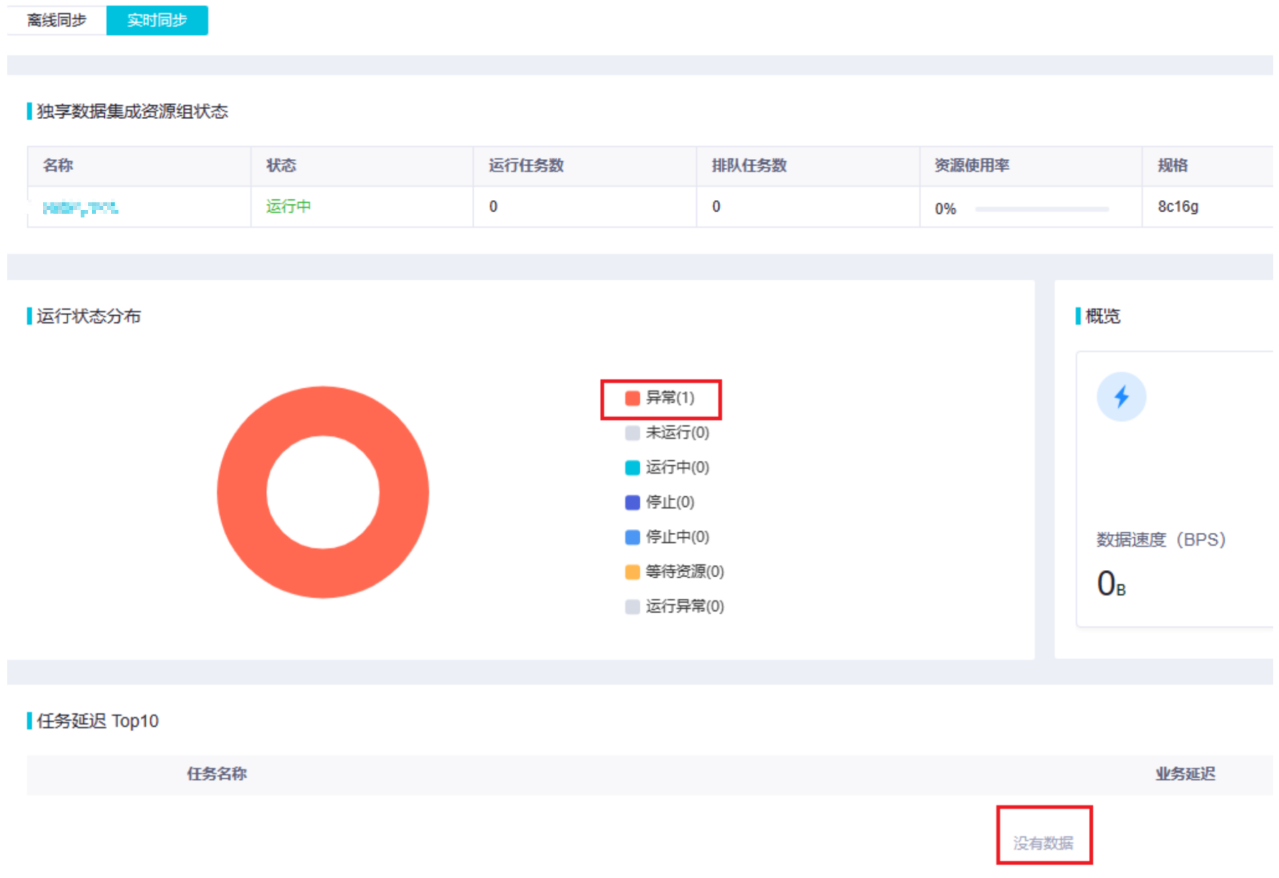Click the 运行异常(0) legend label
1279x878 pixels.
point(685,607)
